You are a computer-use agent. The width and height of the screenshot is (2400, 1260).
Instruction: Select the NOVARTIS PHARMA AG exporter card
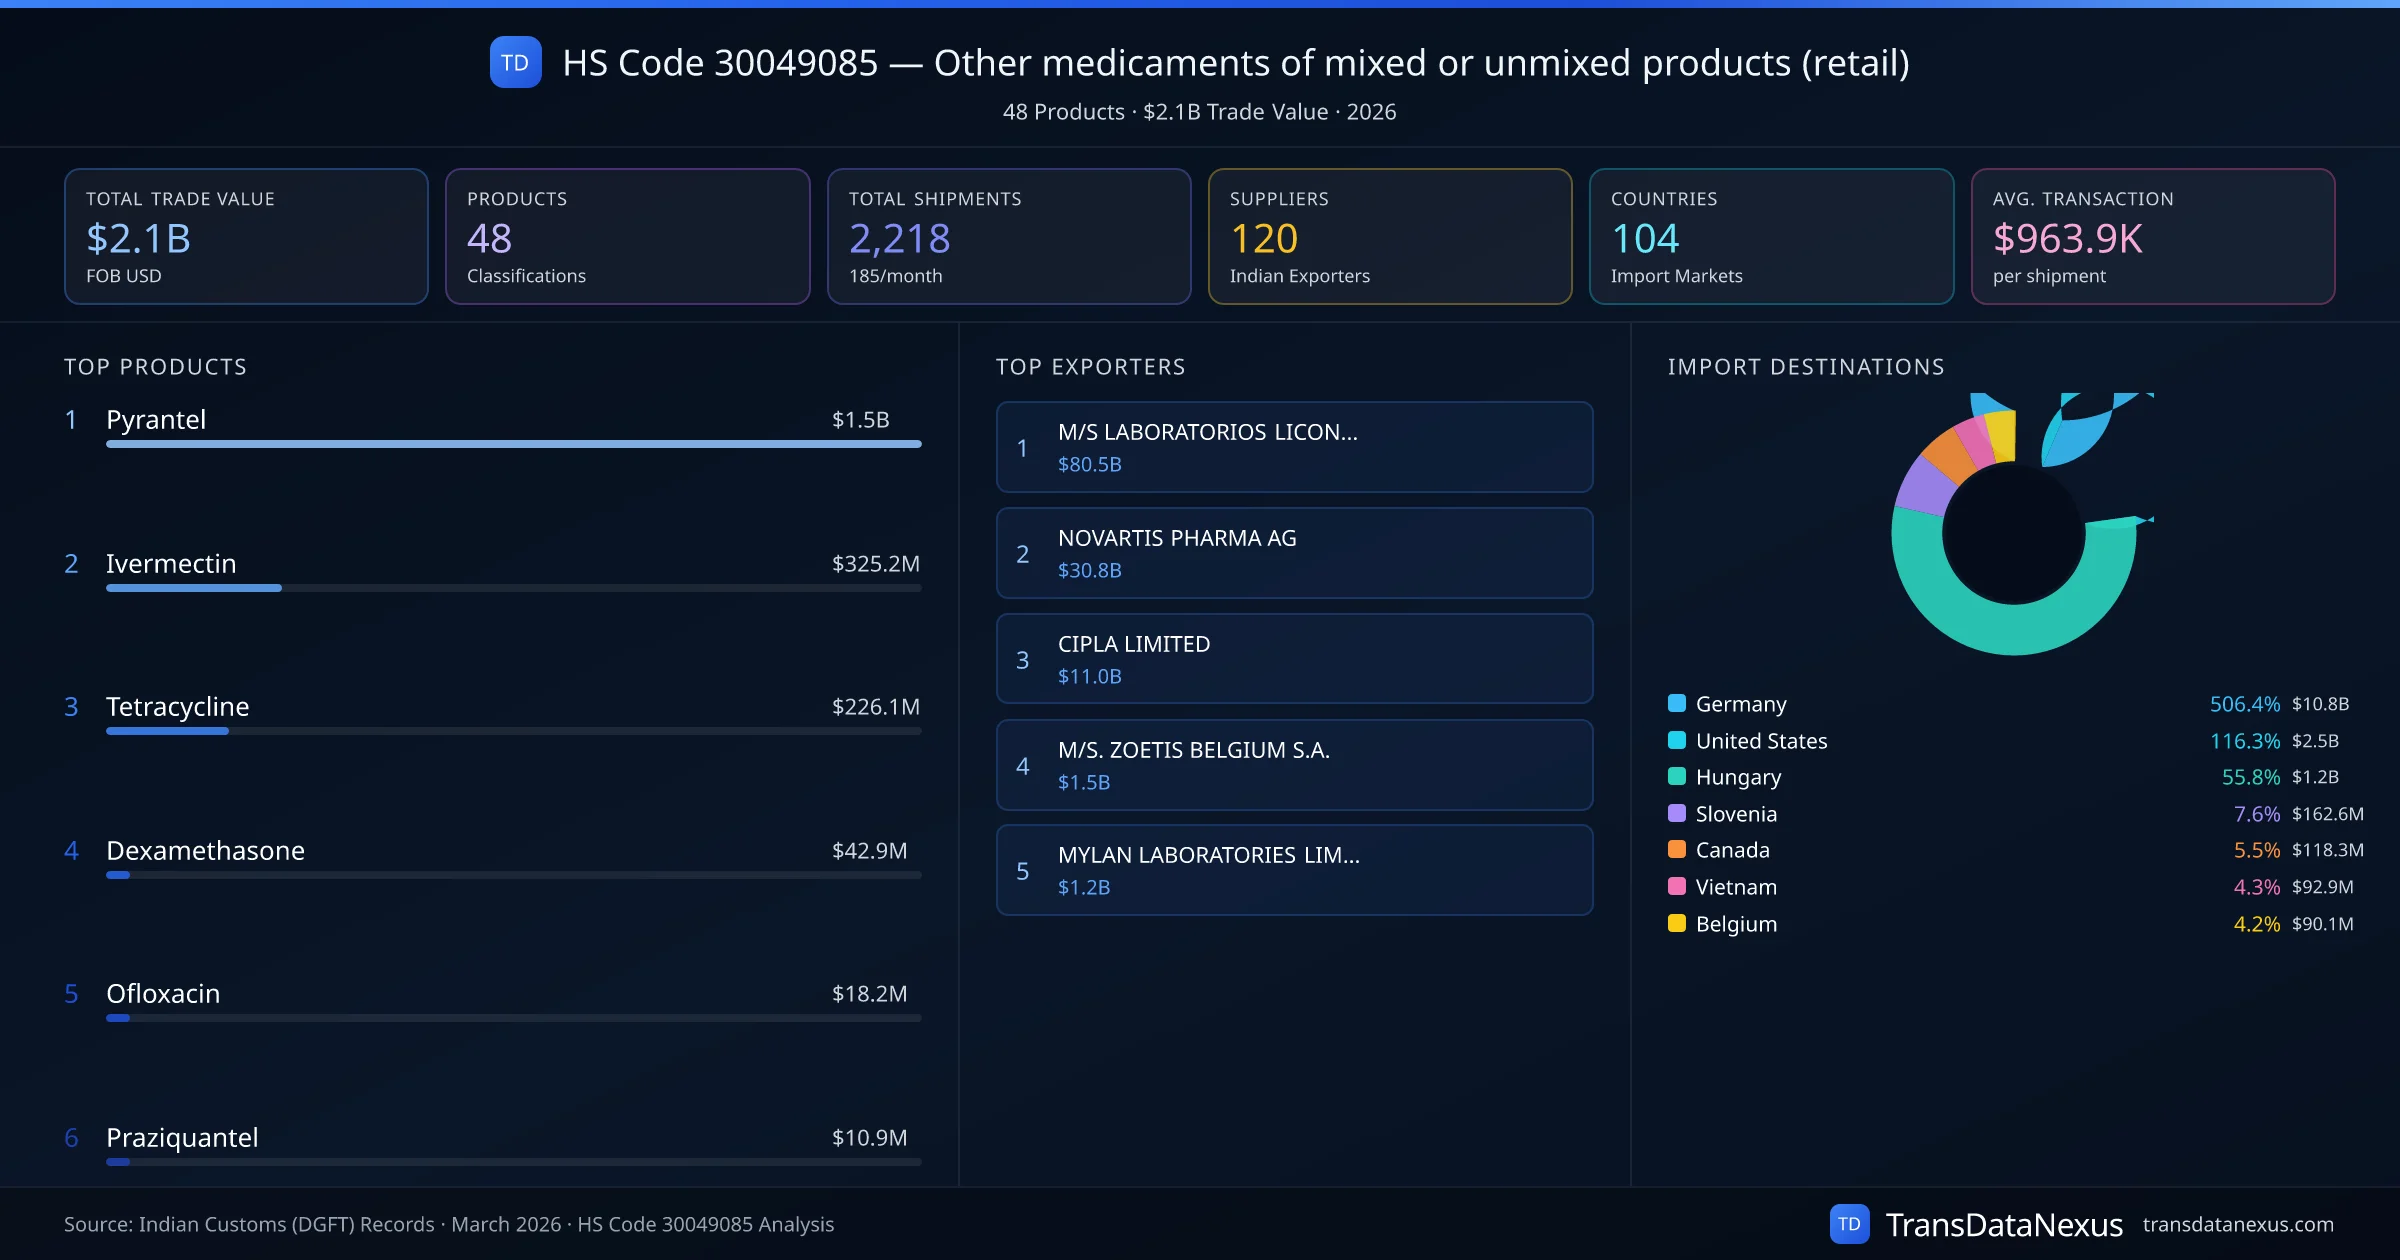1294,553
